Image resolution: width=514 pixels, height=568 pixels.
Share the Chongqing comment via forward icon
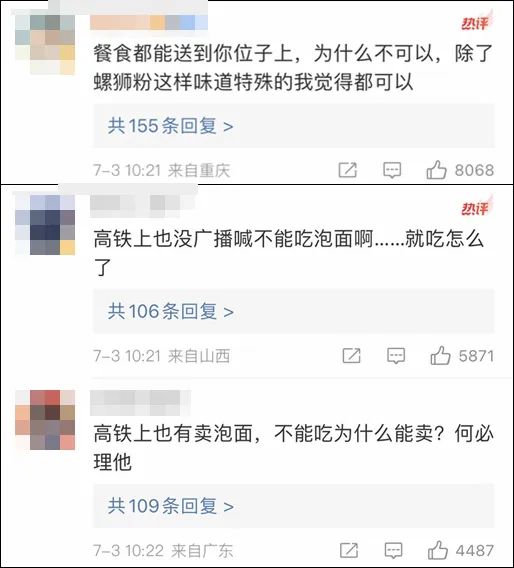[348, 170]
